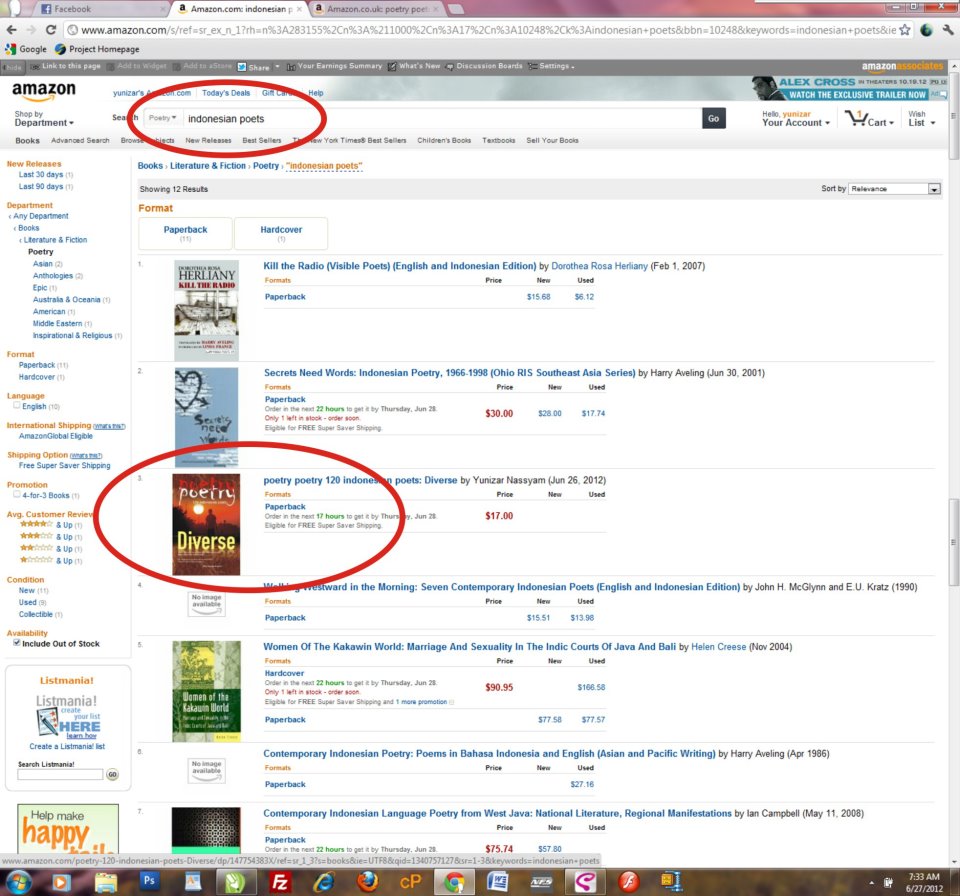Open author link Dorothea Rosa Herliany
The height and width of the screenshot is (896, 960).
599,266
